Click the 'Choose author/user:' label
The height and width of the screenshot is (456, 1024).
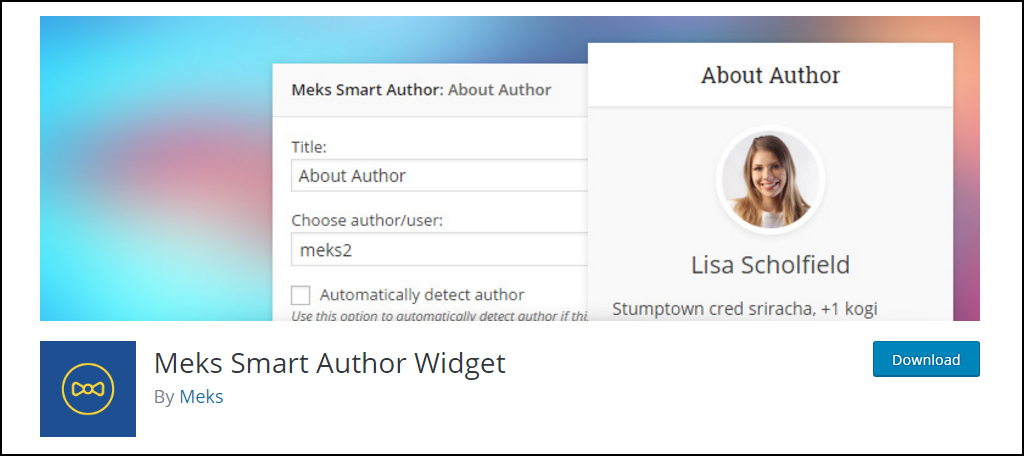tap(367, 221)
